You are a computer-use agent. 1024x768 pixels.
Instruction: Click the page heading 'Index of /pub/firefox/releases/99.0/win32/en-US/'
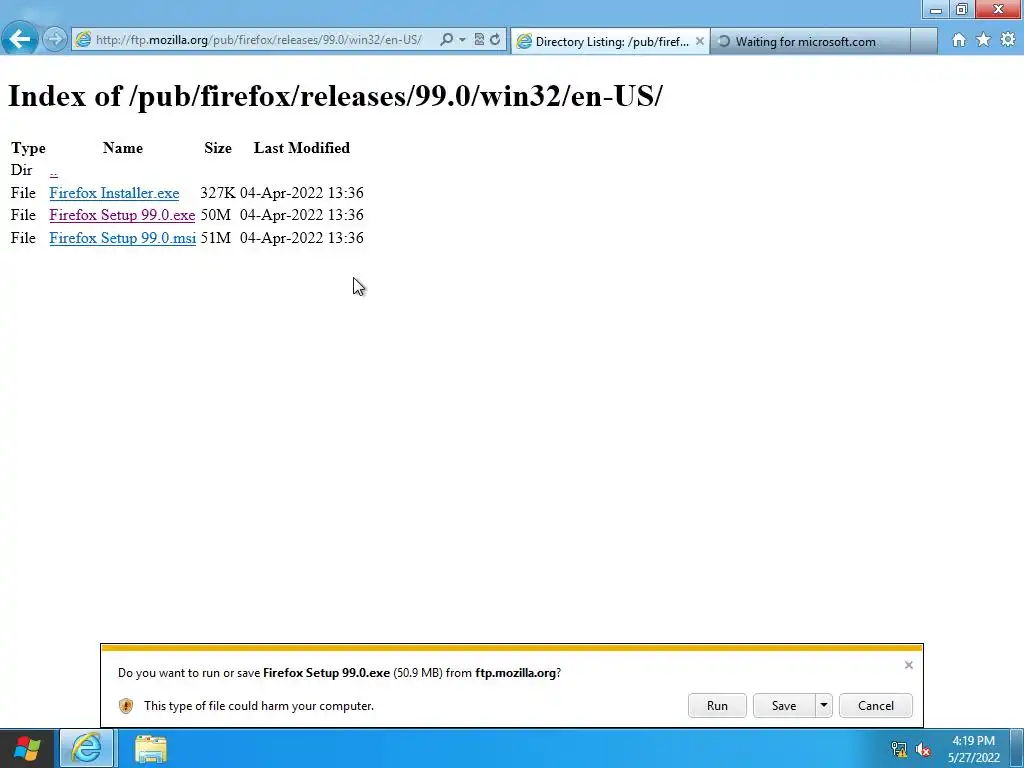tap(335, 96)
